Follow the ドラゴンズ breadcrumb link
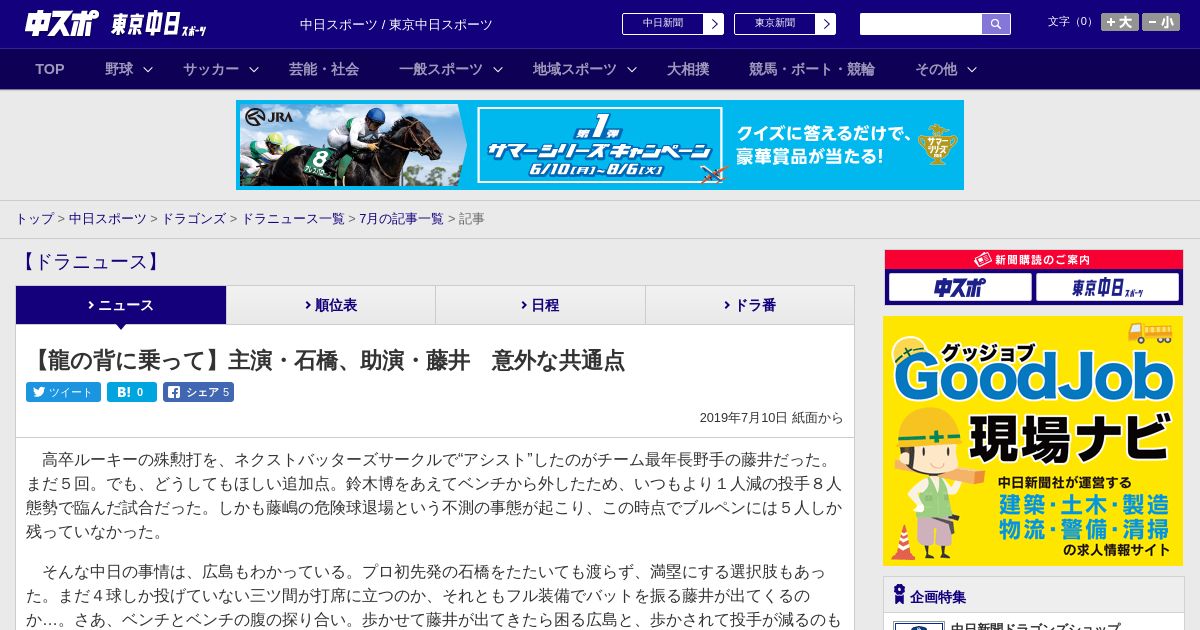This screenshot has width=1200, height=630. coord(193,219)
